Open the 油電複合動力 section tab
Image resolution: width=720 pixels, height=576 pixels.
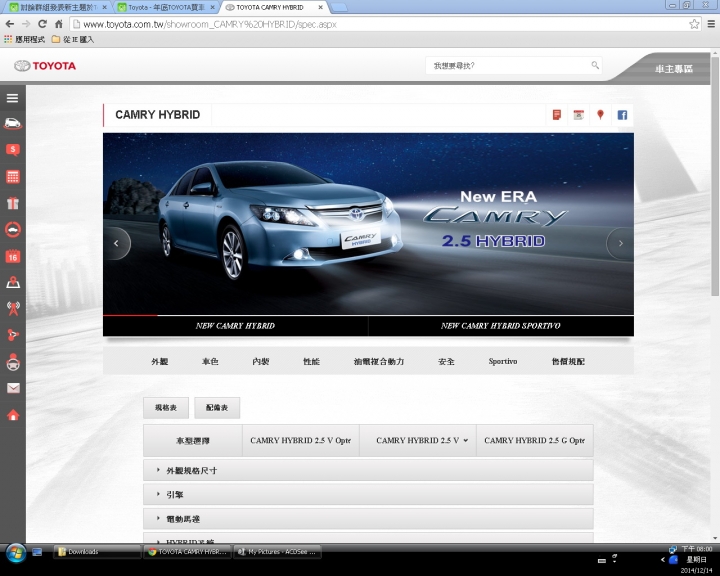click(379, 361)
